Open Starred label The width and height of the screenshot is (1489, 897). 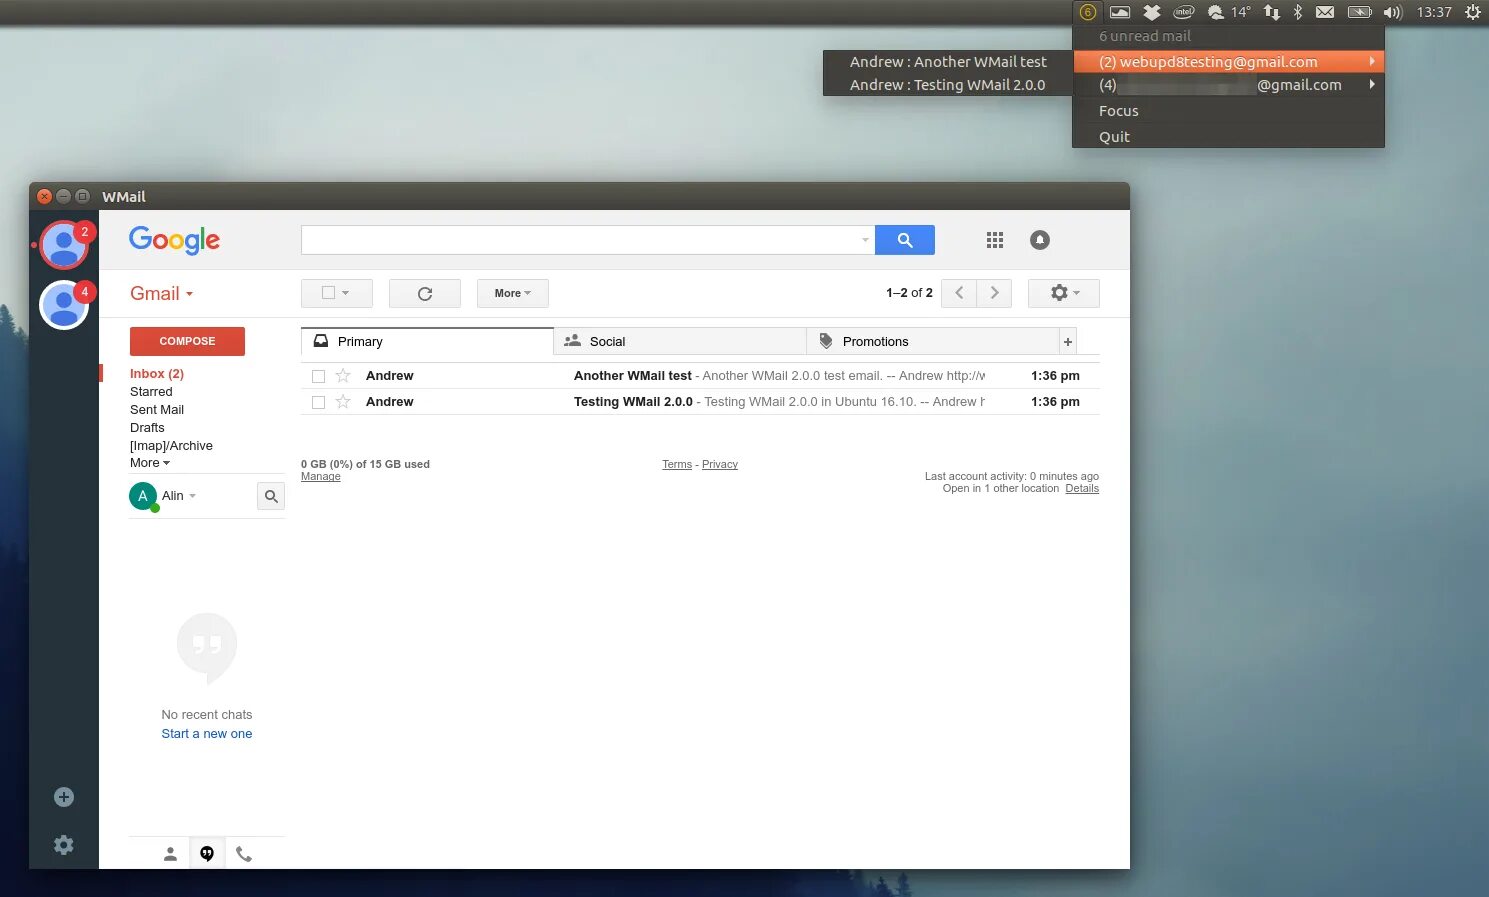(x=151, y=392)
